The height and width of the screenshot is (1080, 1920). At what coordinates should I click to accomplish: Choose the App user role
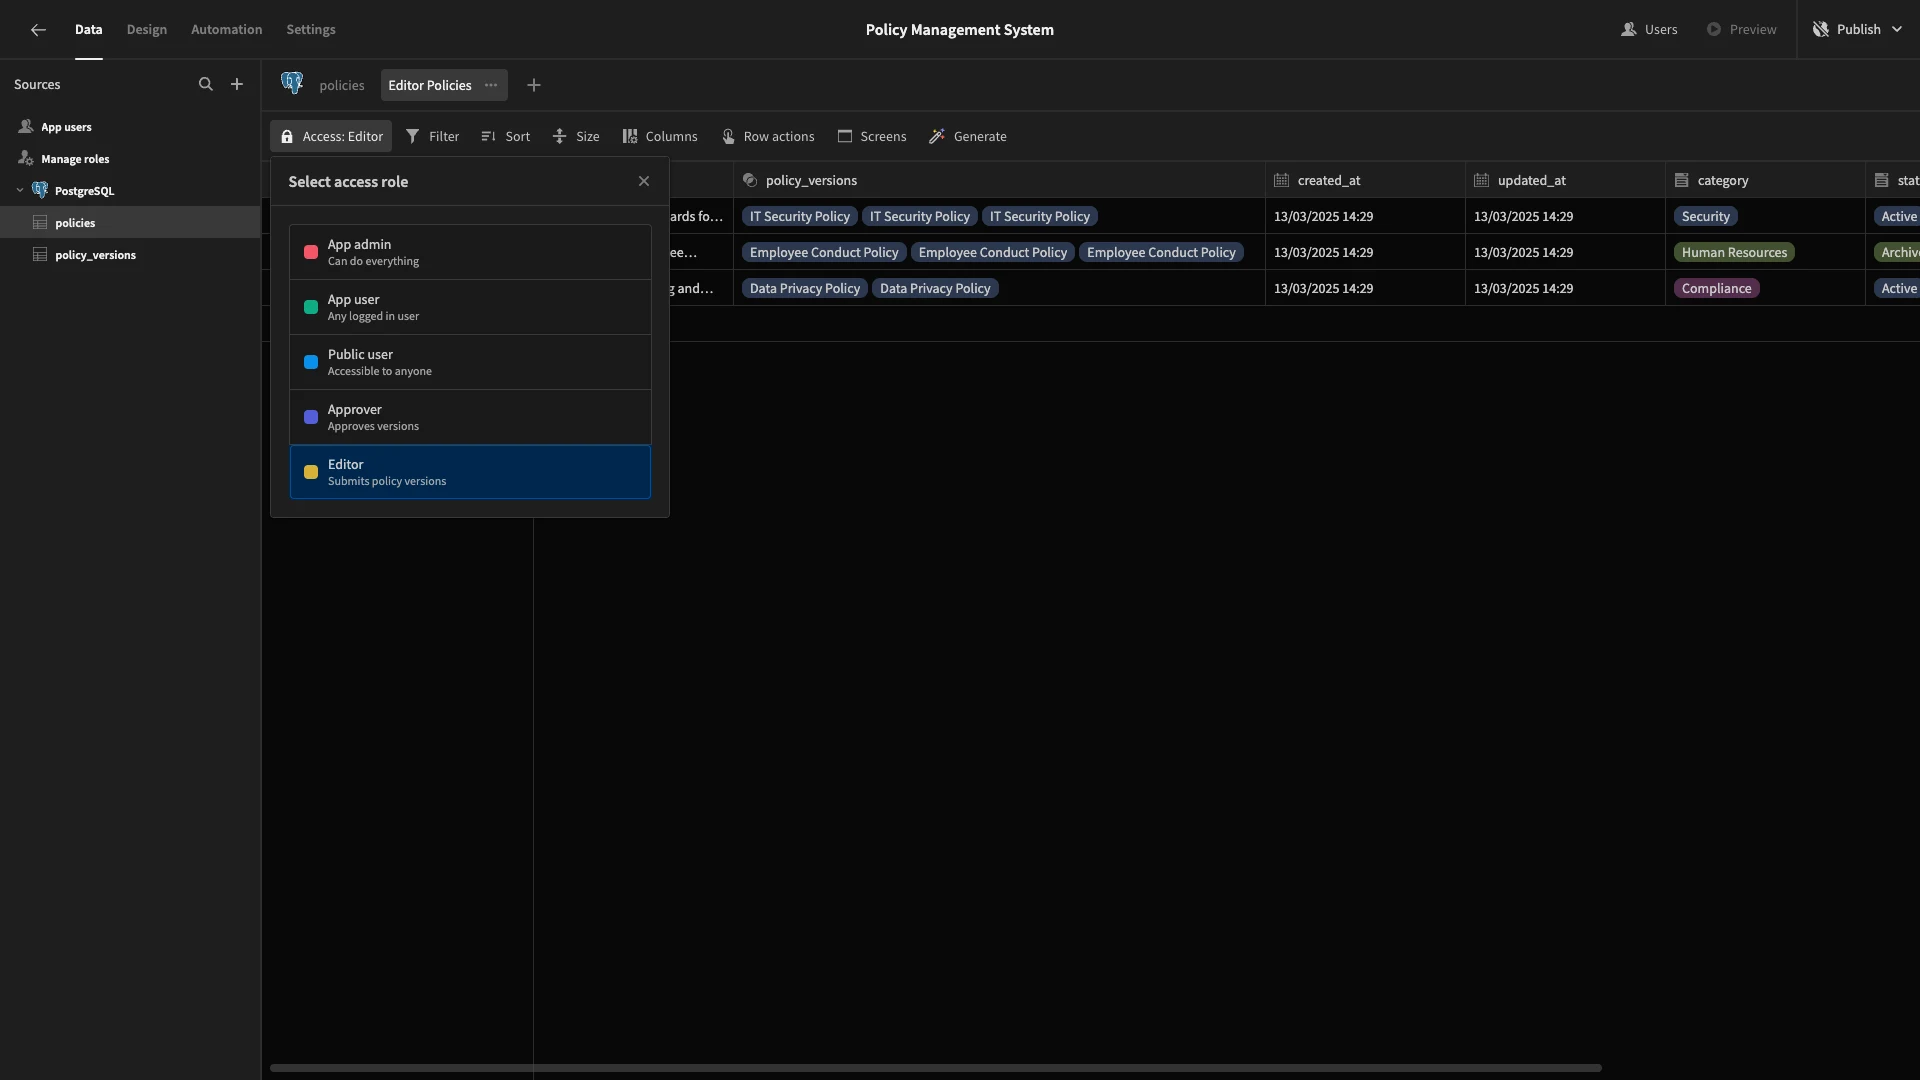470,307
